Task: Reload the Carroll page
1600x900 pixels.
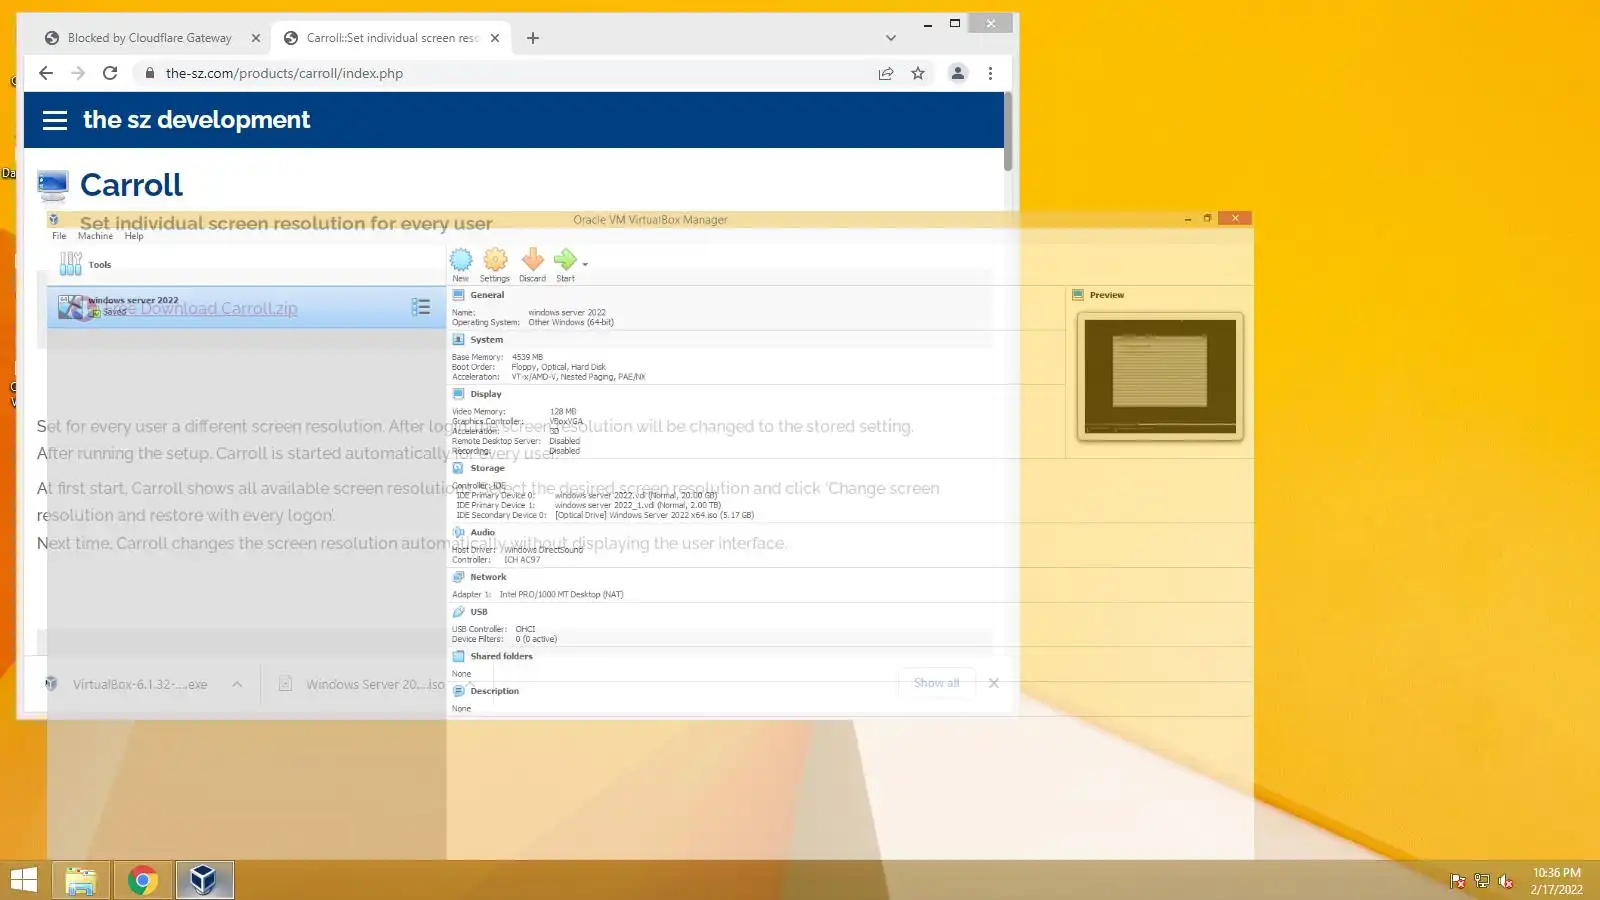Action: tap(110, 73)
